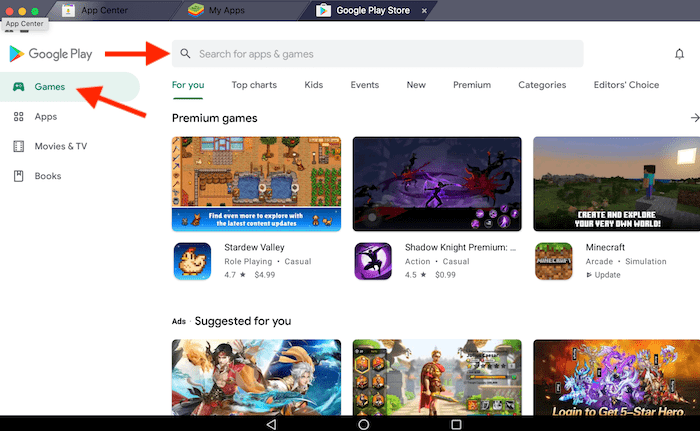The width and height of the screenshot is (700, 431).
Task: Select Apps in the sidebar
Action: (70, 117)
